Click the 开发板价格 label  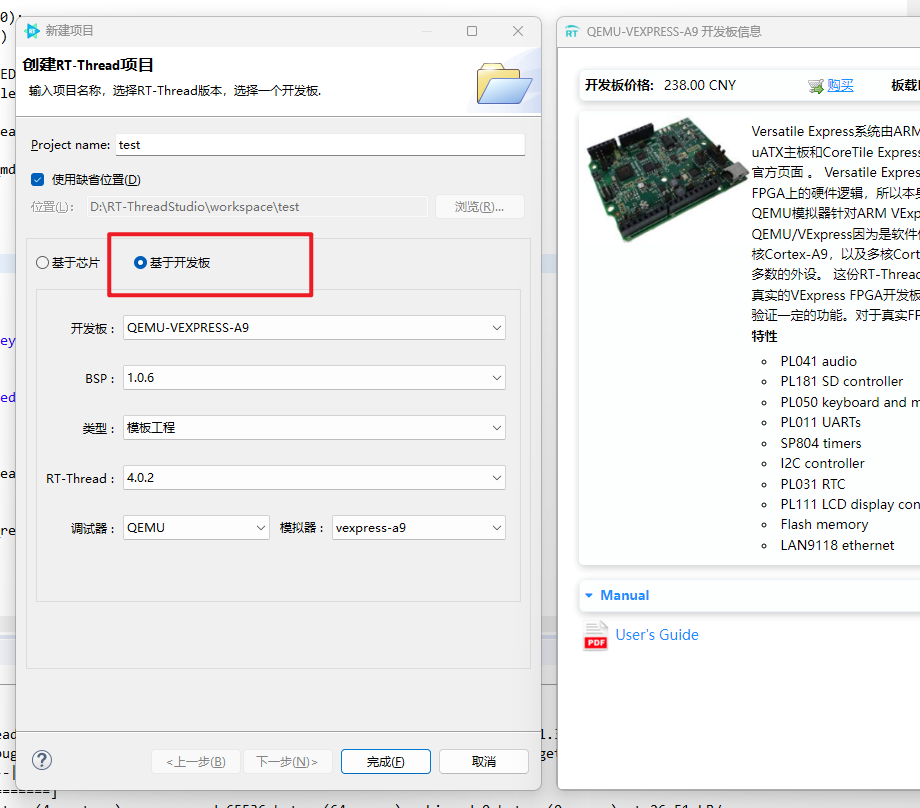click(x=619, y=86)
